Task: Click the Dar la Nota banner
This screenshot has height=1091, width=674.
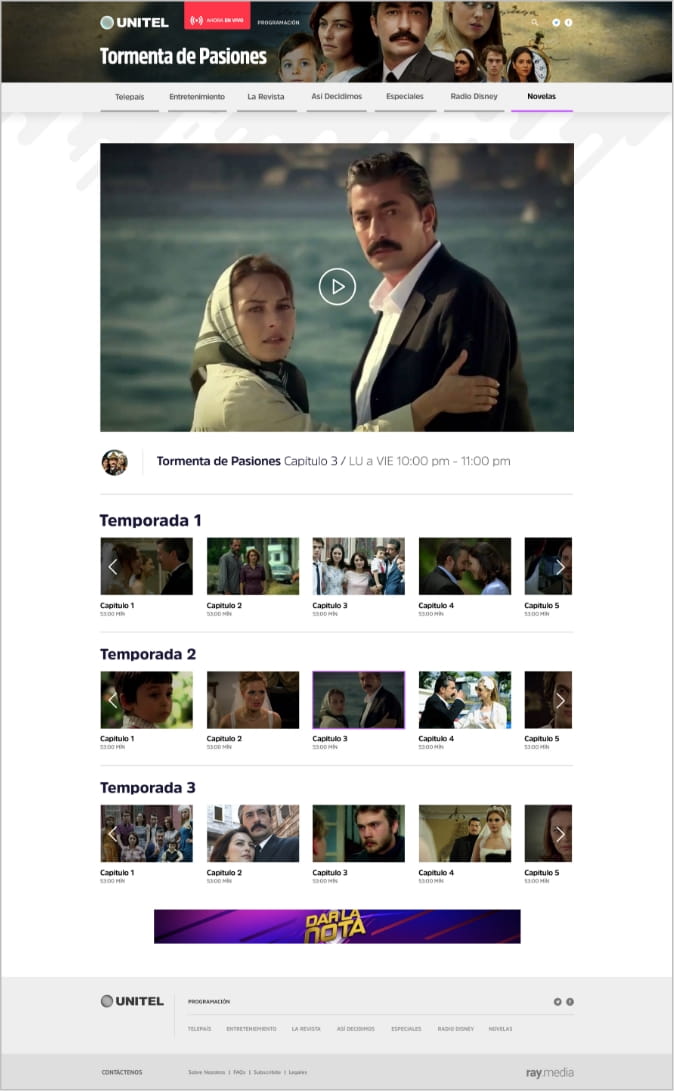Action: tap(337, 926)
